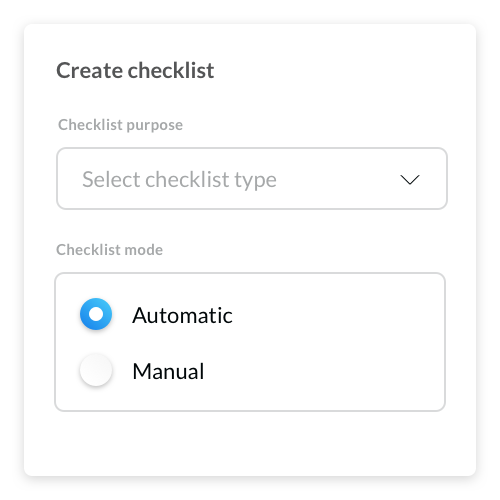Expand checklist purpose combo box via down arrow
The height and width of the screenshot is (500, 500).
click(x=410, y=180)
